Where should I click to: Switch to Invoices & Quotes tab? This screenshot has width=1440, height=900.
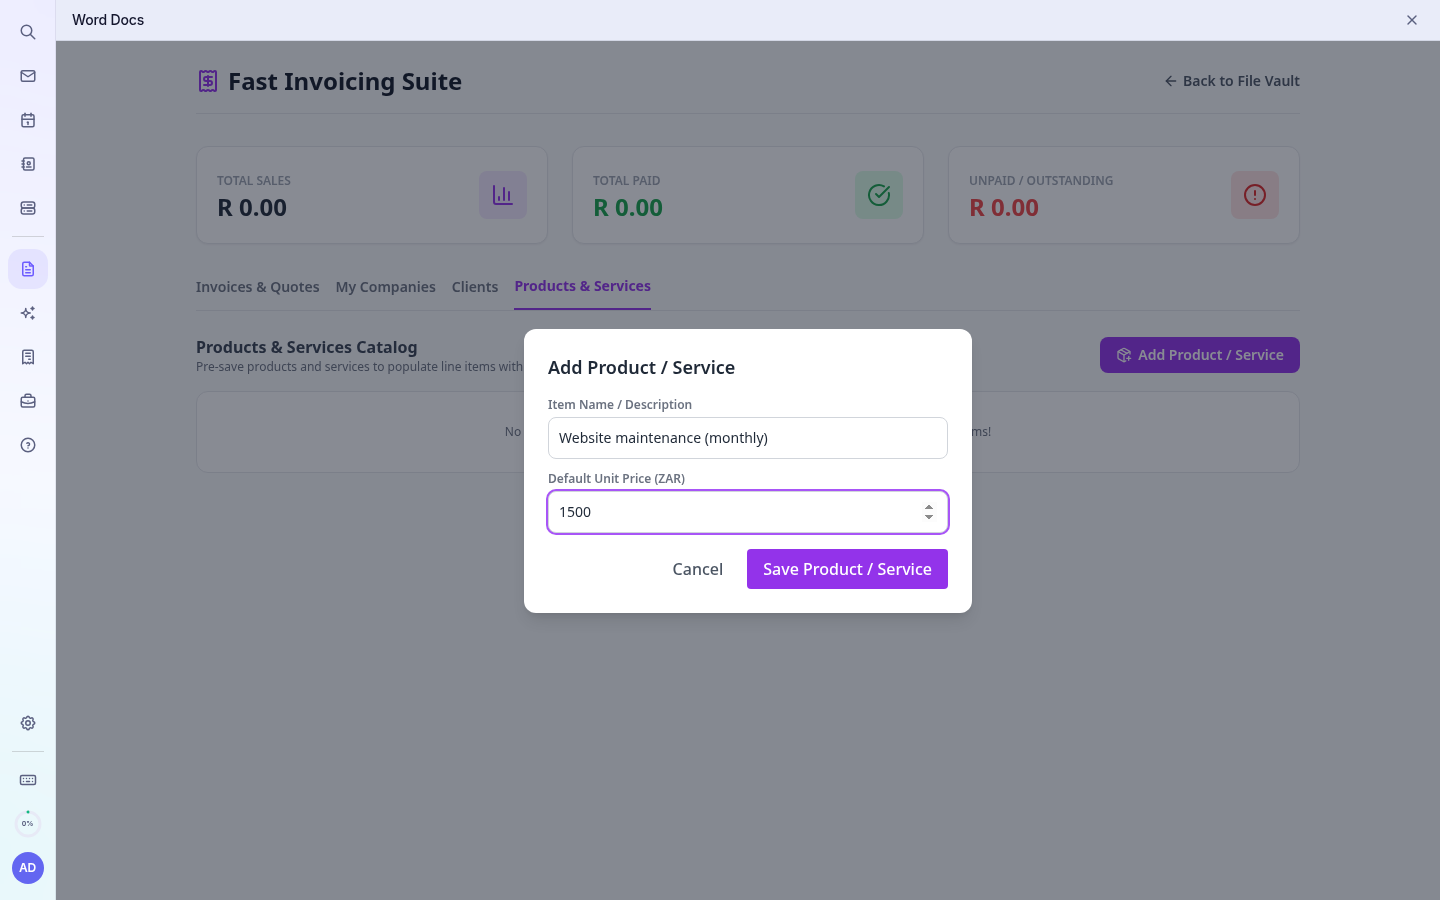tap(258, 287)
